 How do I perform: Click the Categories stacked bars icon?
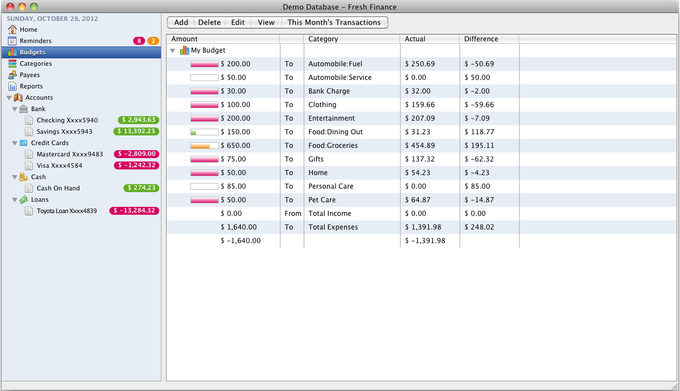12,63
